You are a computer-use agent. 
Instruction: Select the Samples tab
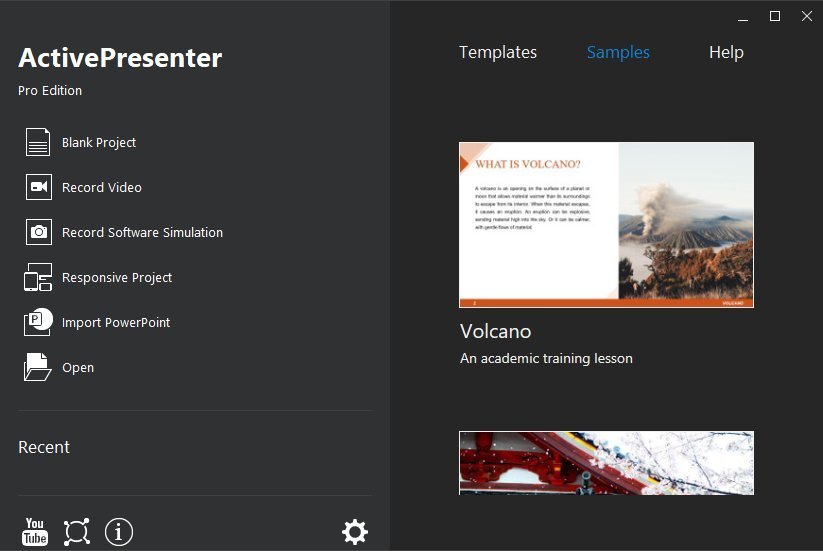coord(618,52)
